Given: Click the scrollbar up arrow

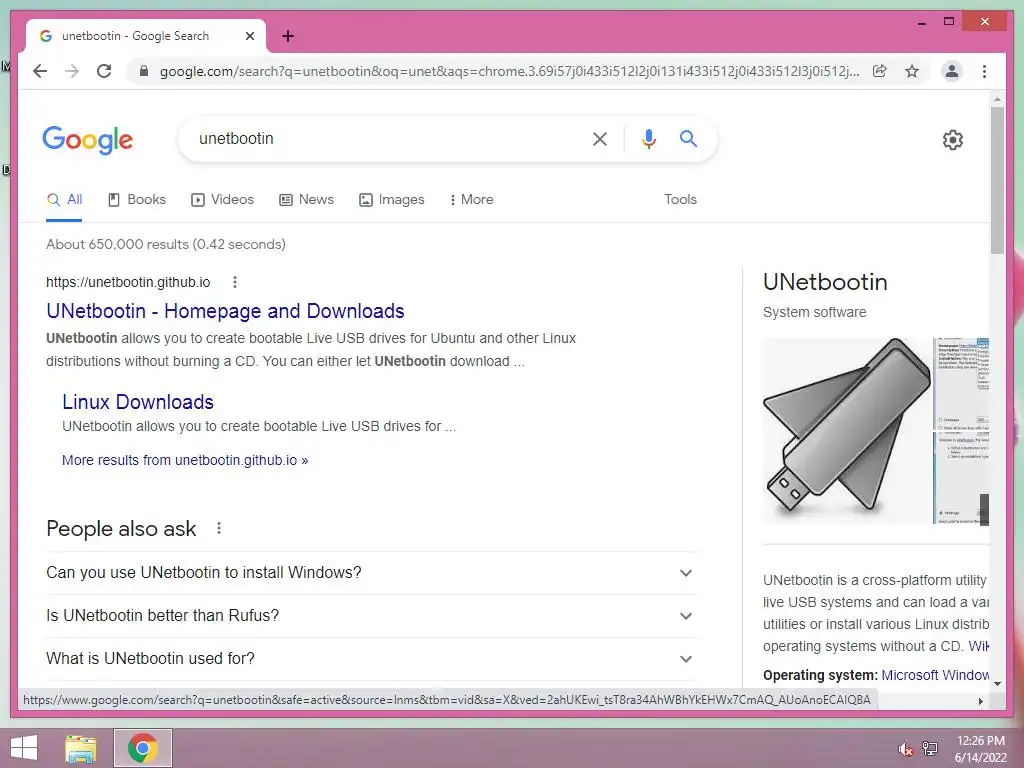Looking at the screenshot, I should point(997,99).
